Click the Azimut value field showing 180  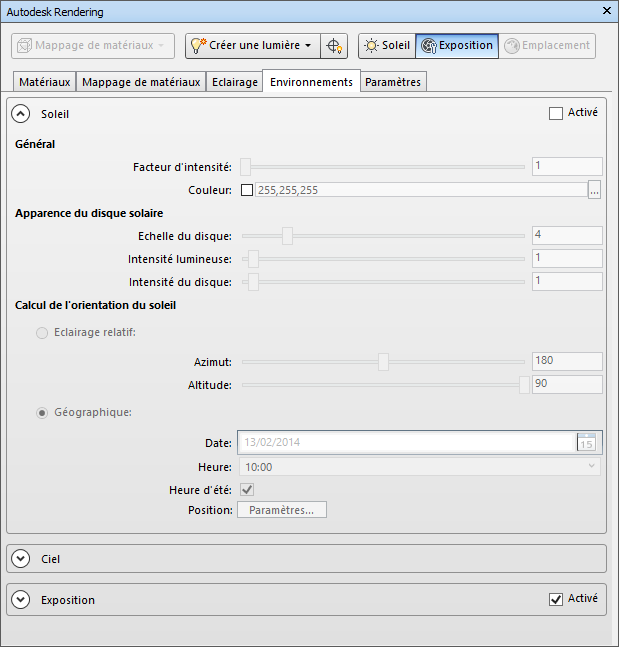click(567, 361)
